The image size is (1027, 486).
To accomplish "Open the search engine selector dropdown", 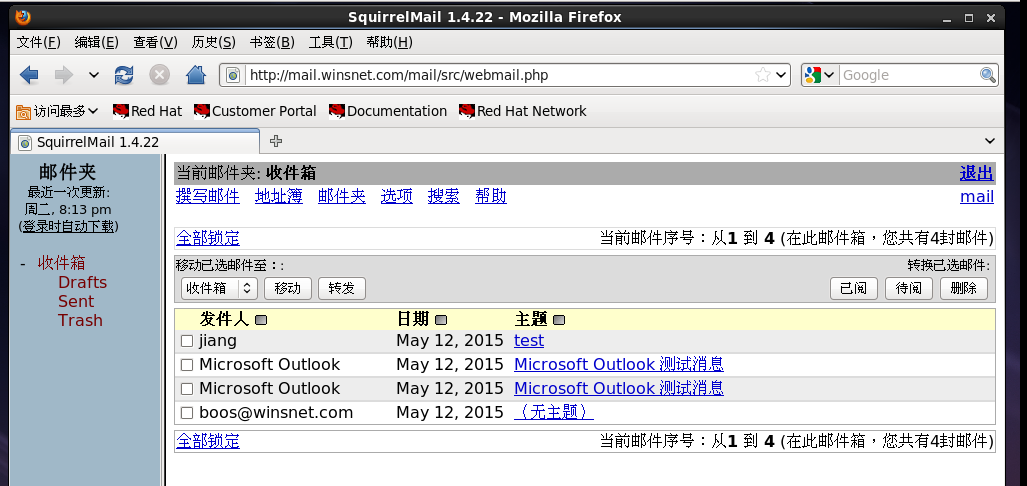I will click(x=820, y=75).
